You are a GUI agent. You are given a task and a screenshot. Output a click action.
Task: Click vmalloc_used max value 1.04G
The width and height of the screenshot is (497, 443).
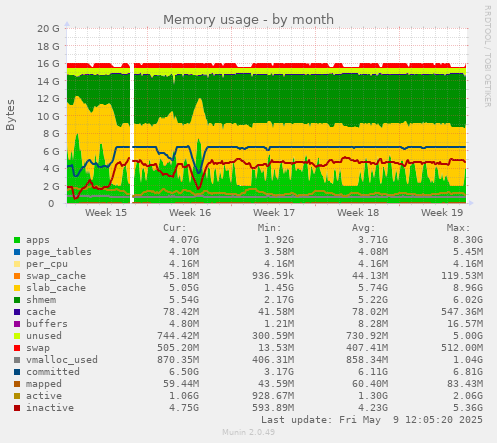tap(468, 360)
